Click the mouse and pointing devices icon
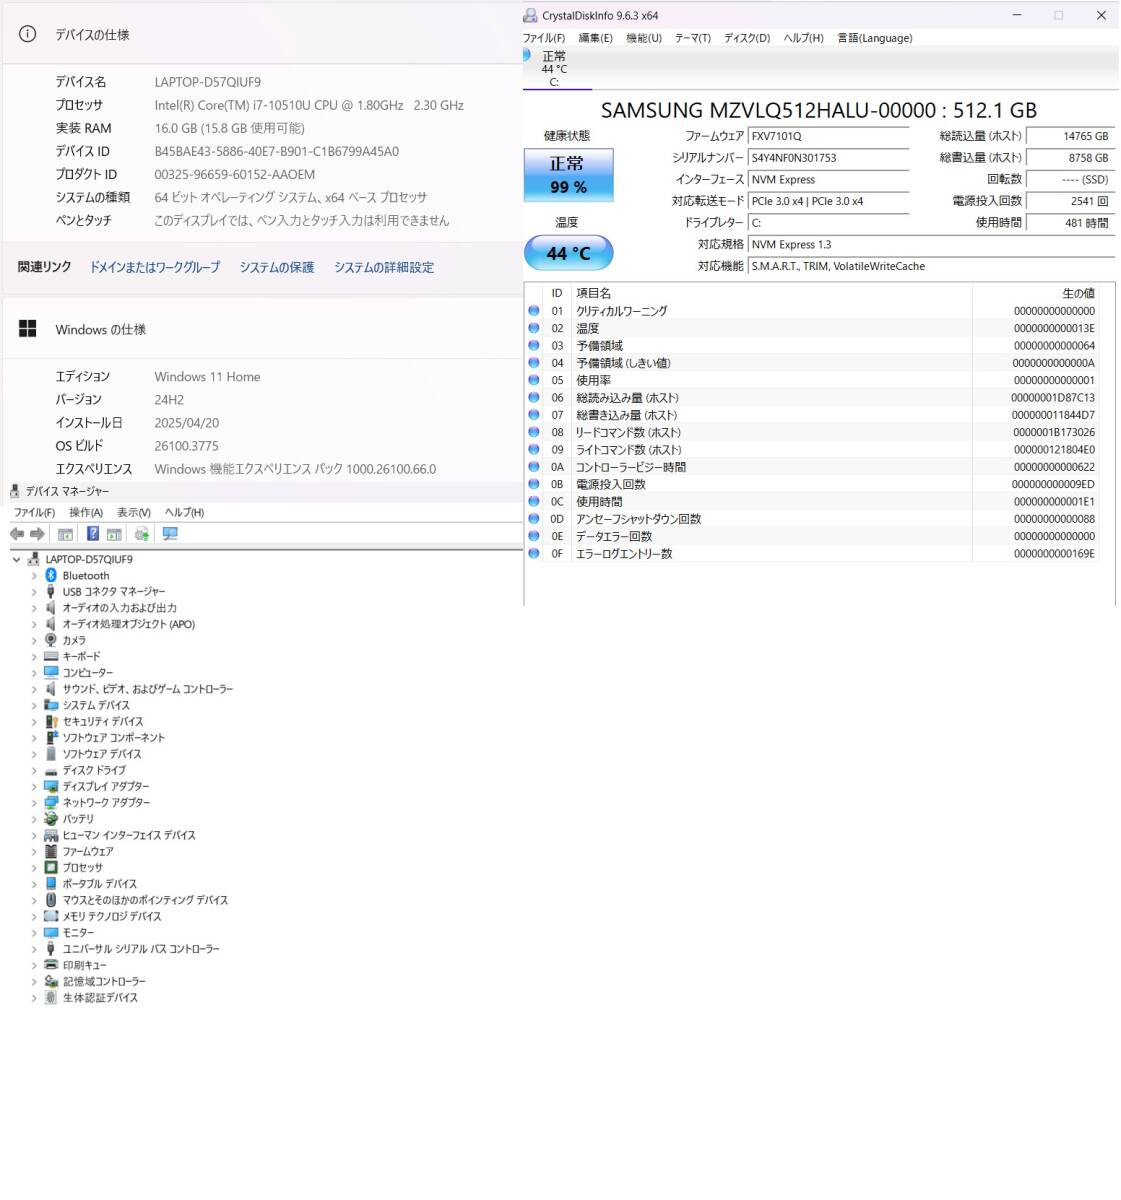Image resolution: width=1121 pixels, height=1200 pixels. 51,900
